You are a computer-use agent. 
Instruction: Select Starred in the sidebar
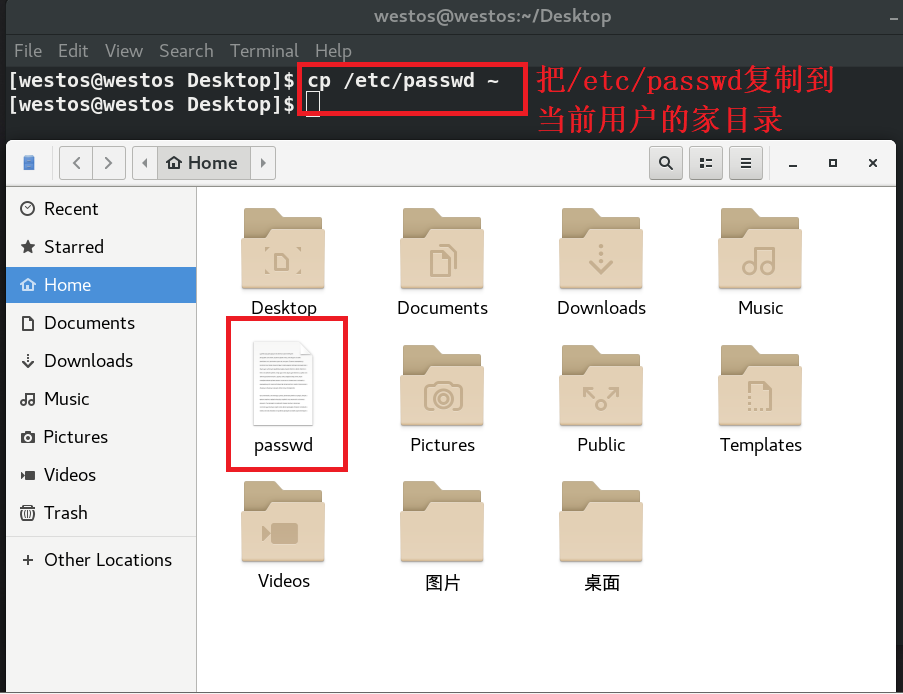[x=101, y=246]
